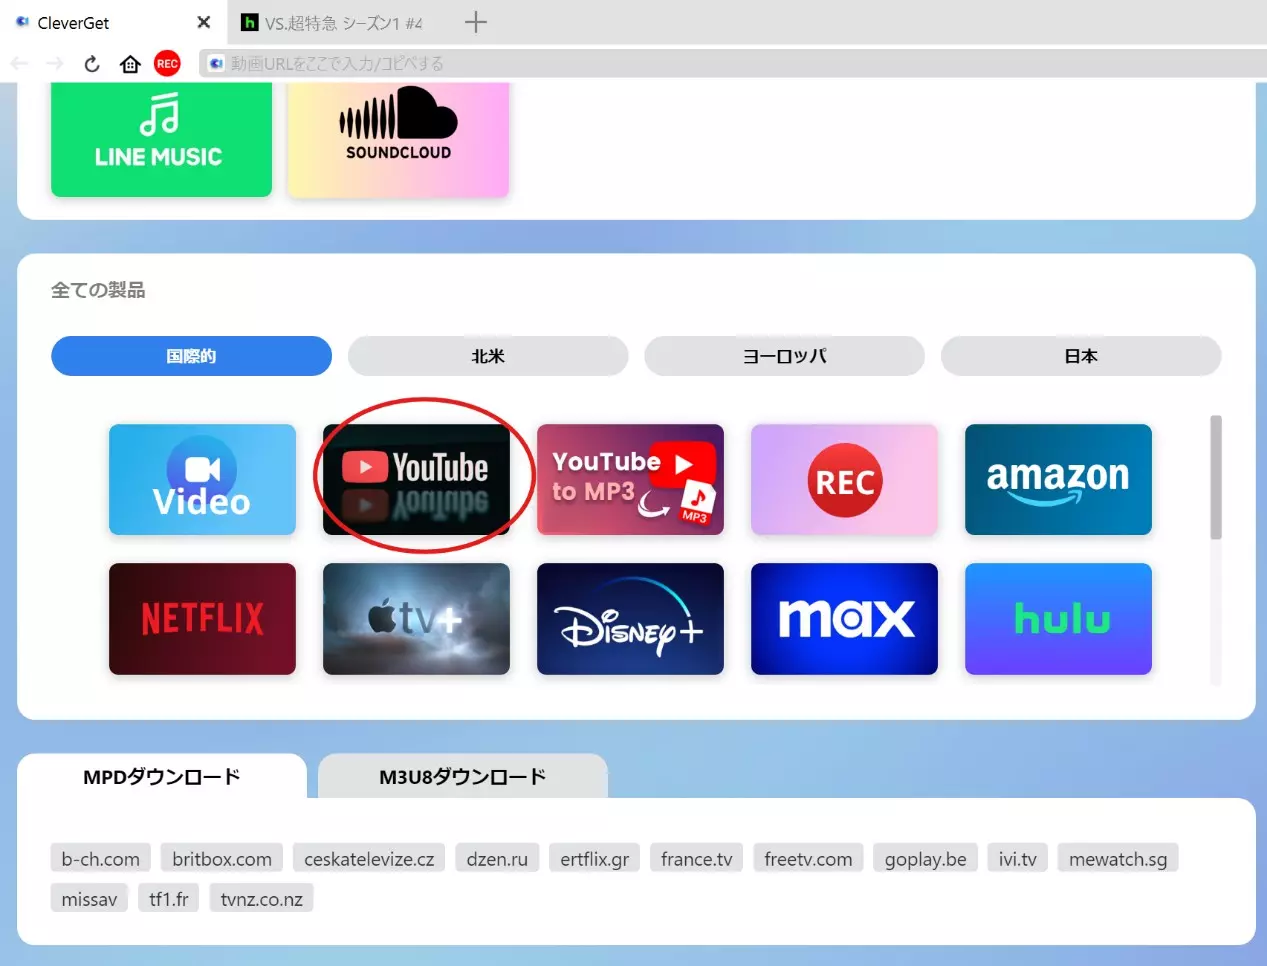Open the Amazon tile

1058,479
